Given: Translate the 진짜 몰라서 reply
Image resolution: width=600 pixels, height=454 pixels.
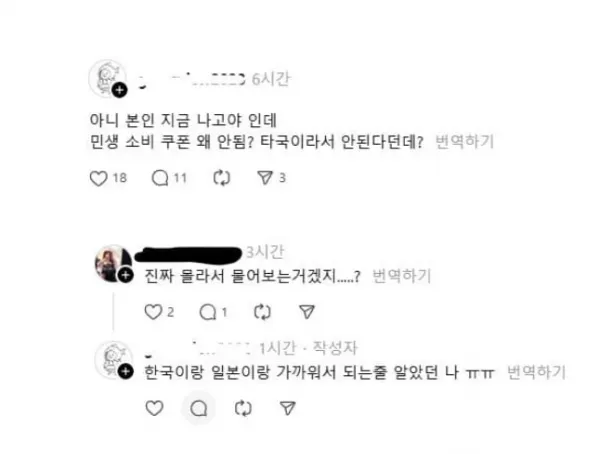Looking at the screenshot, I should (x=401, y=276).
